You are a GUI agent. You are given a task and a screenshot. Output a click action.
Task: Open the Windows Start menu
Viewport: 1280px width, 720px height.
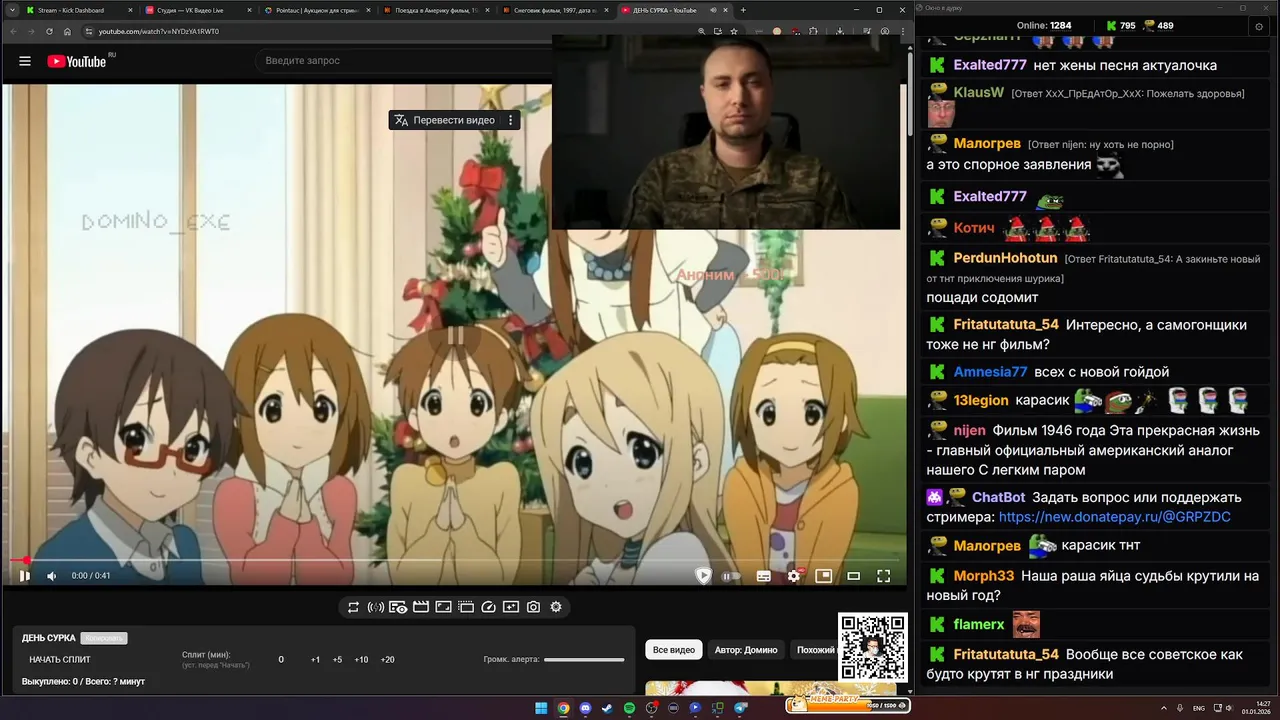541,708
